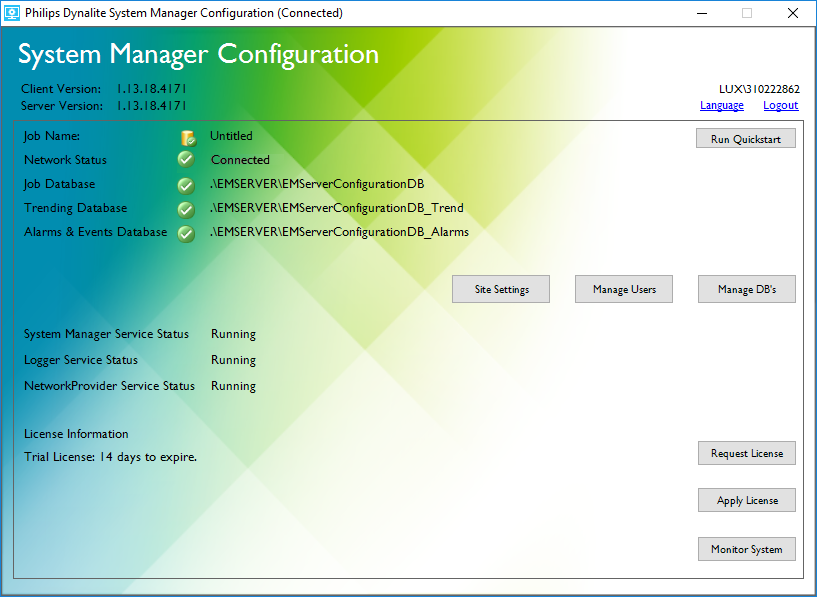Viewport: 817px width, 597px height.
Task: Open Site Settings
Action: click(502, 289)
